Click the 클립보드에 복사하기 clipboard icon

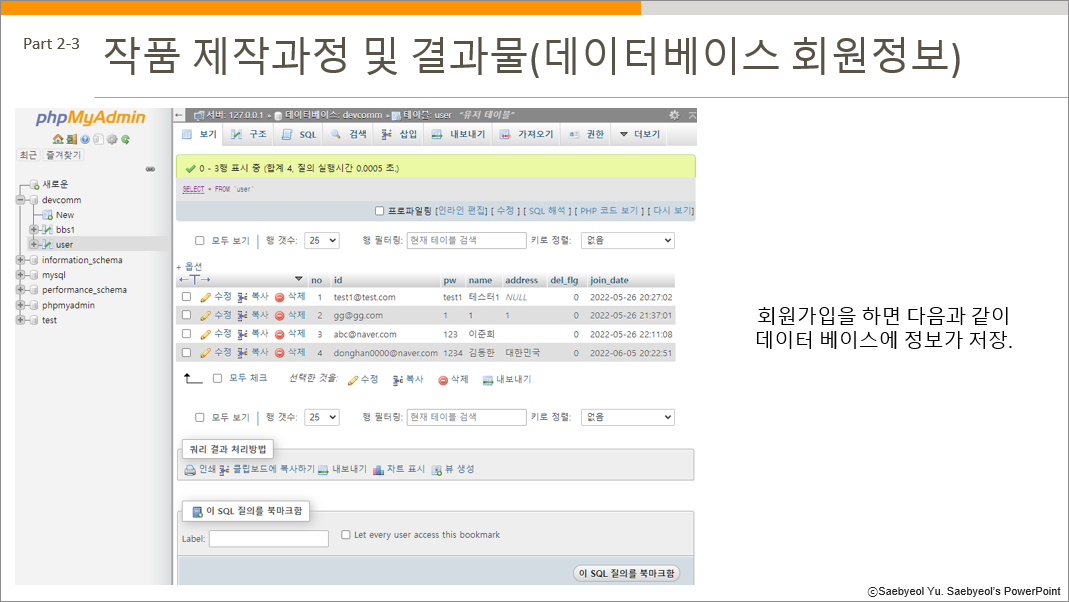coord(224,470)
